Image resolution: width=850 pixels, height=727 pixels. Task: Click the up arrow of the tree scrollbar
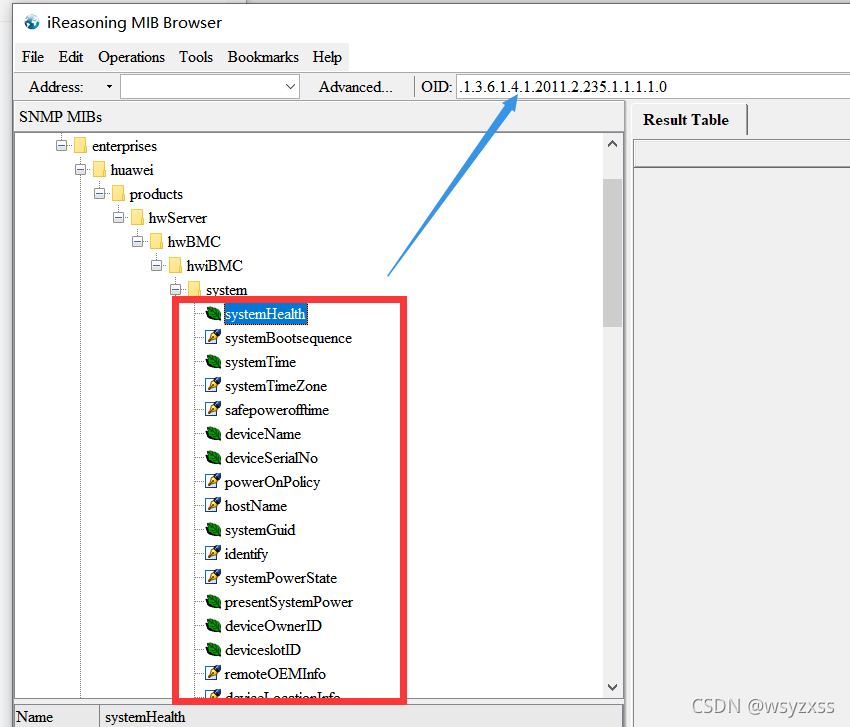pos(613,144)
